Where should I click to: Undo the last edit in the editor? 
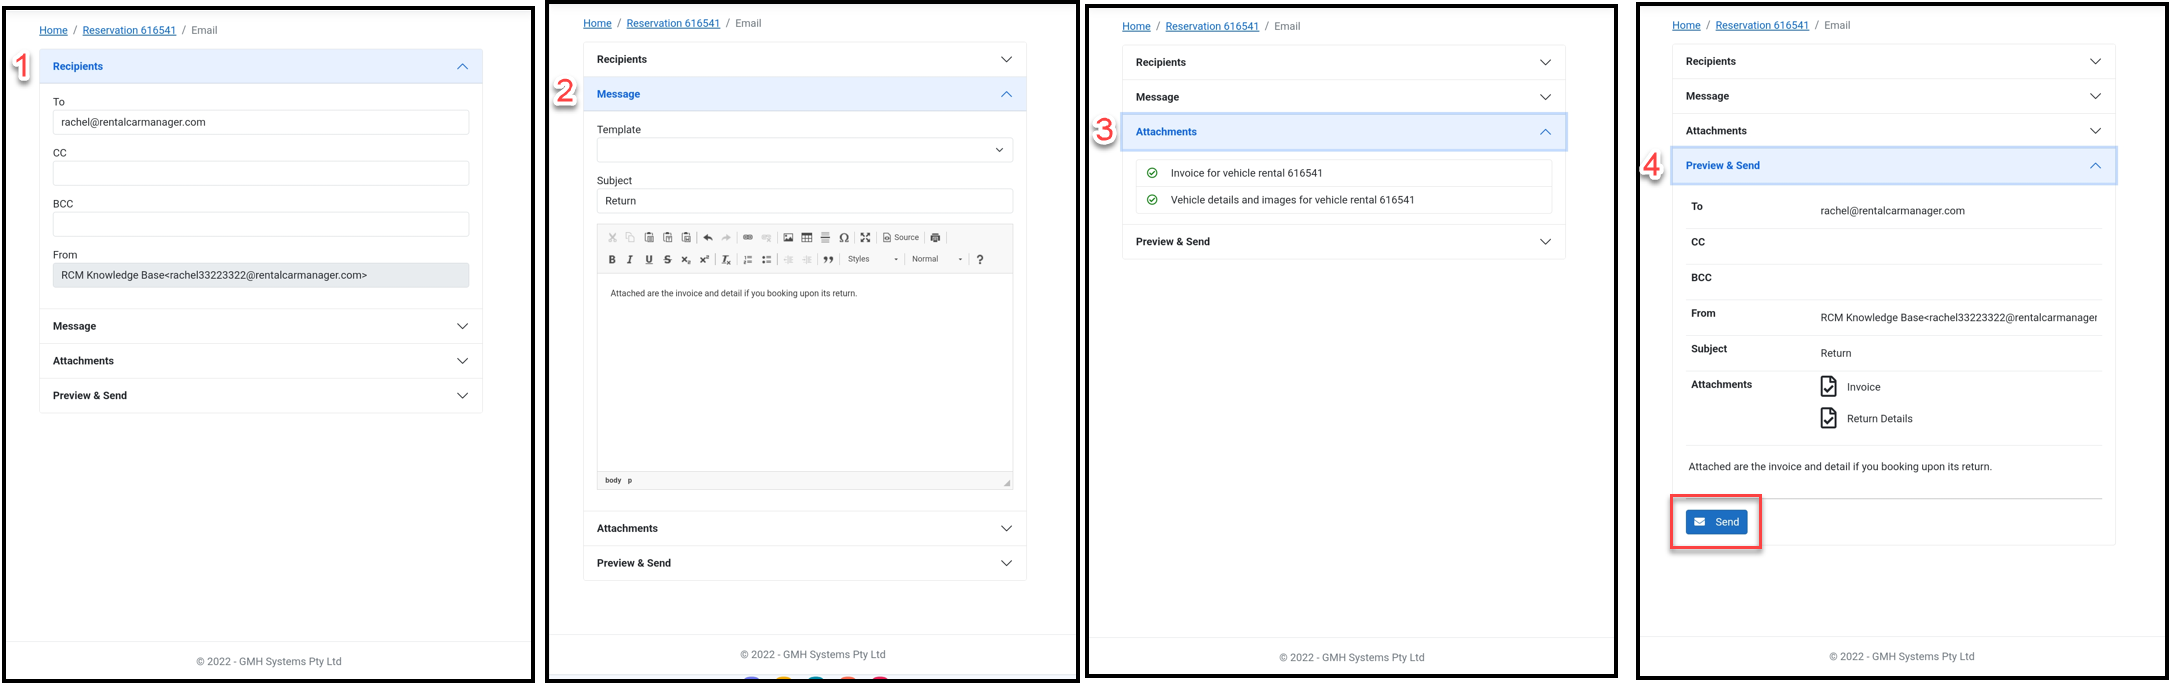tap(708, 238)
